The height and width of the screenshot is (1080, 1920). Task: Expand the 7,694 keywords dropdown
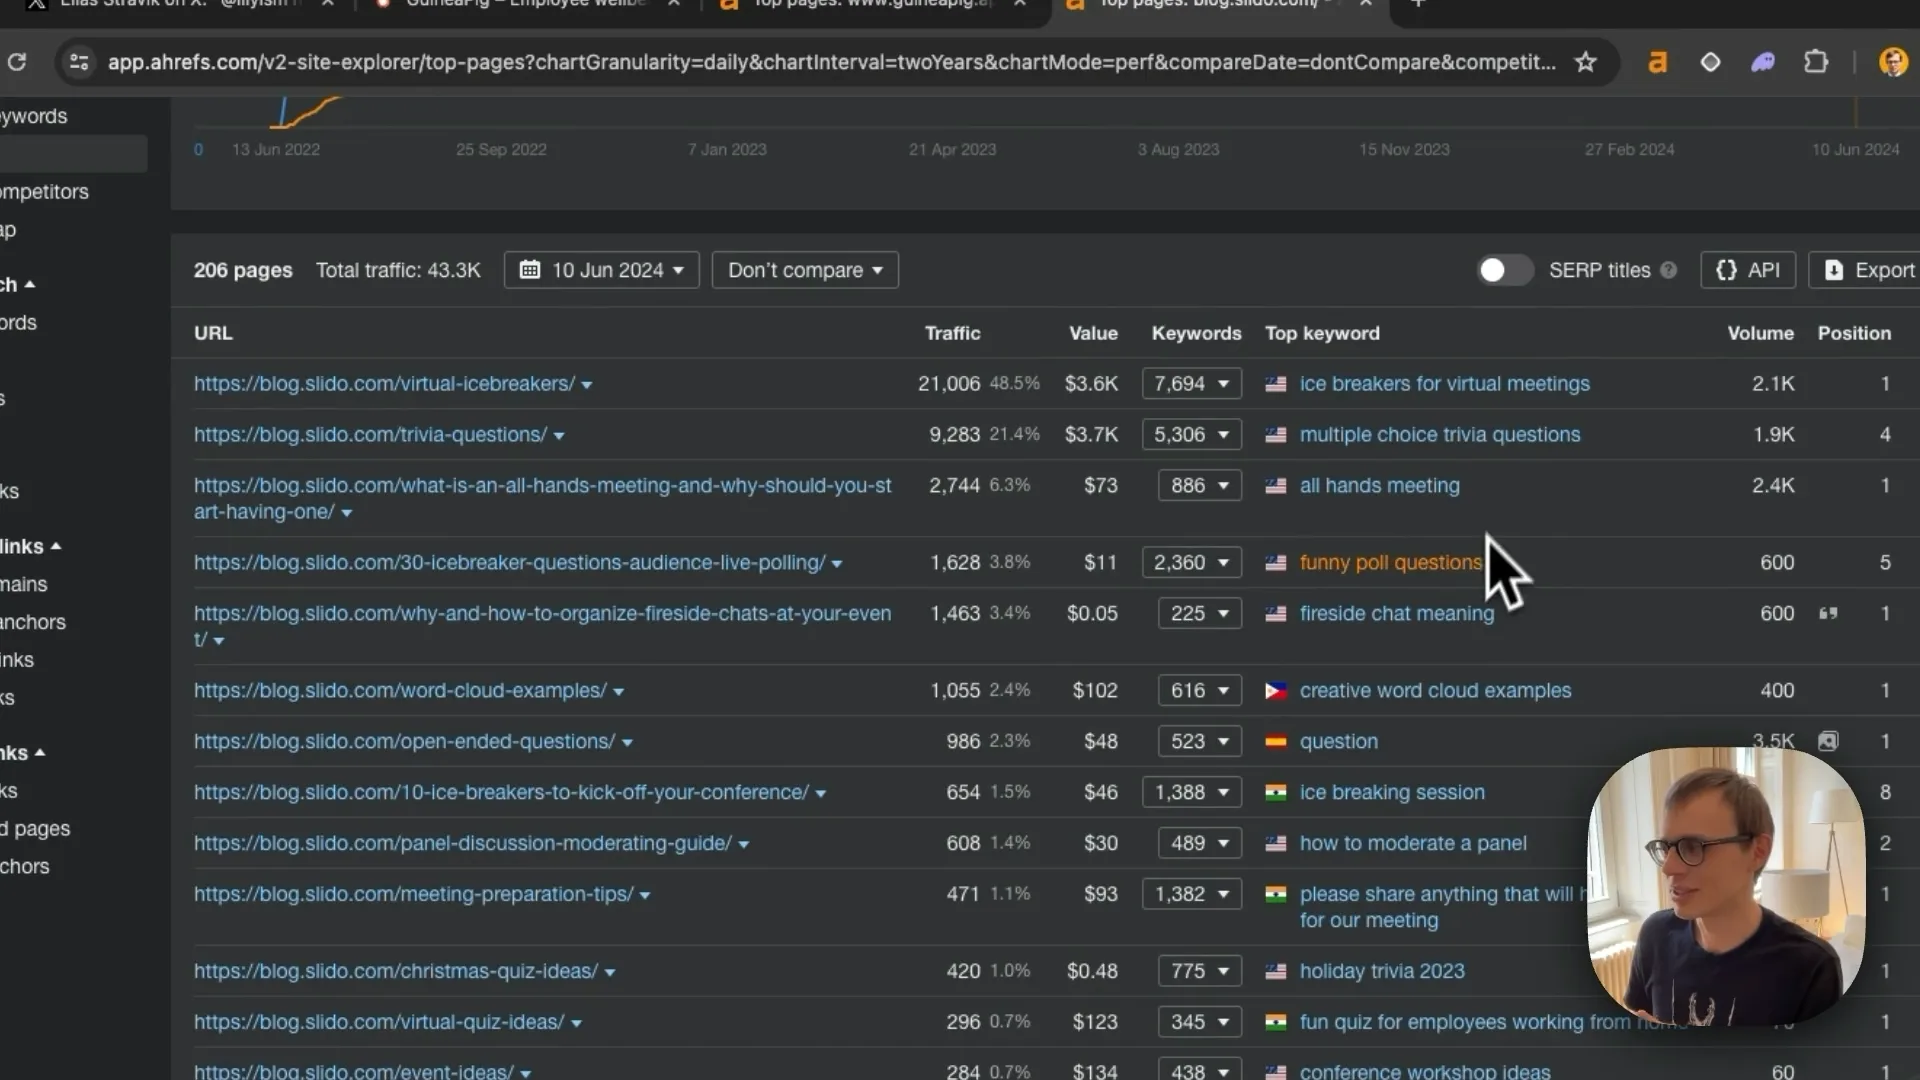pyautogui.click(x=1191, y=384)
